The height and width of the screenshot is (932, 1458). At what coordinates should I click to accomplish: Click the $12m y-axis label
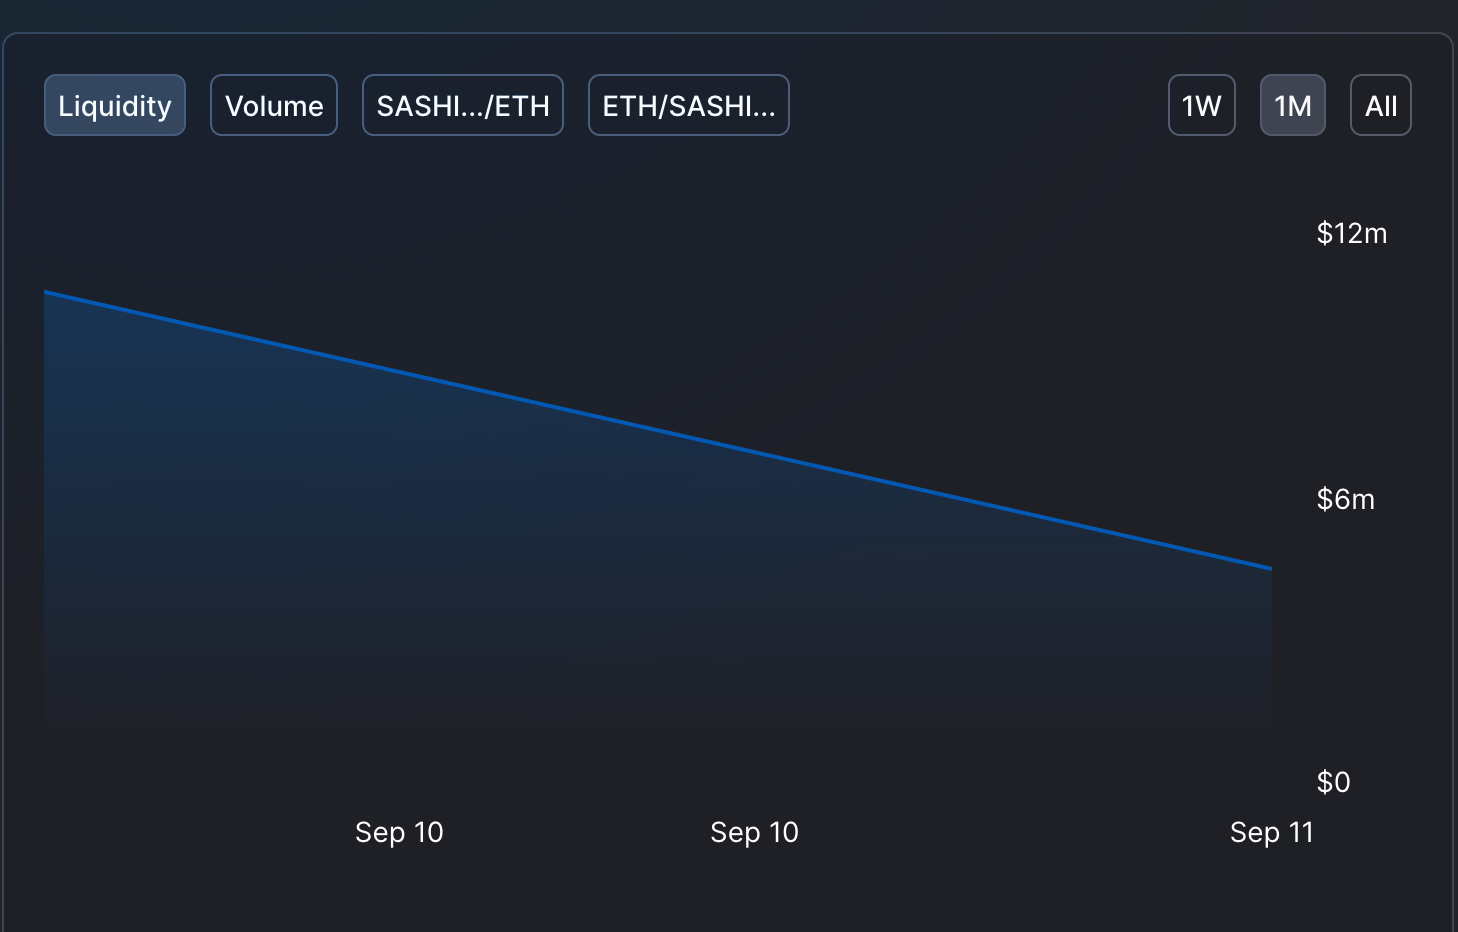coord(1352,233)
